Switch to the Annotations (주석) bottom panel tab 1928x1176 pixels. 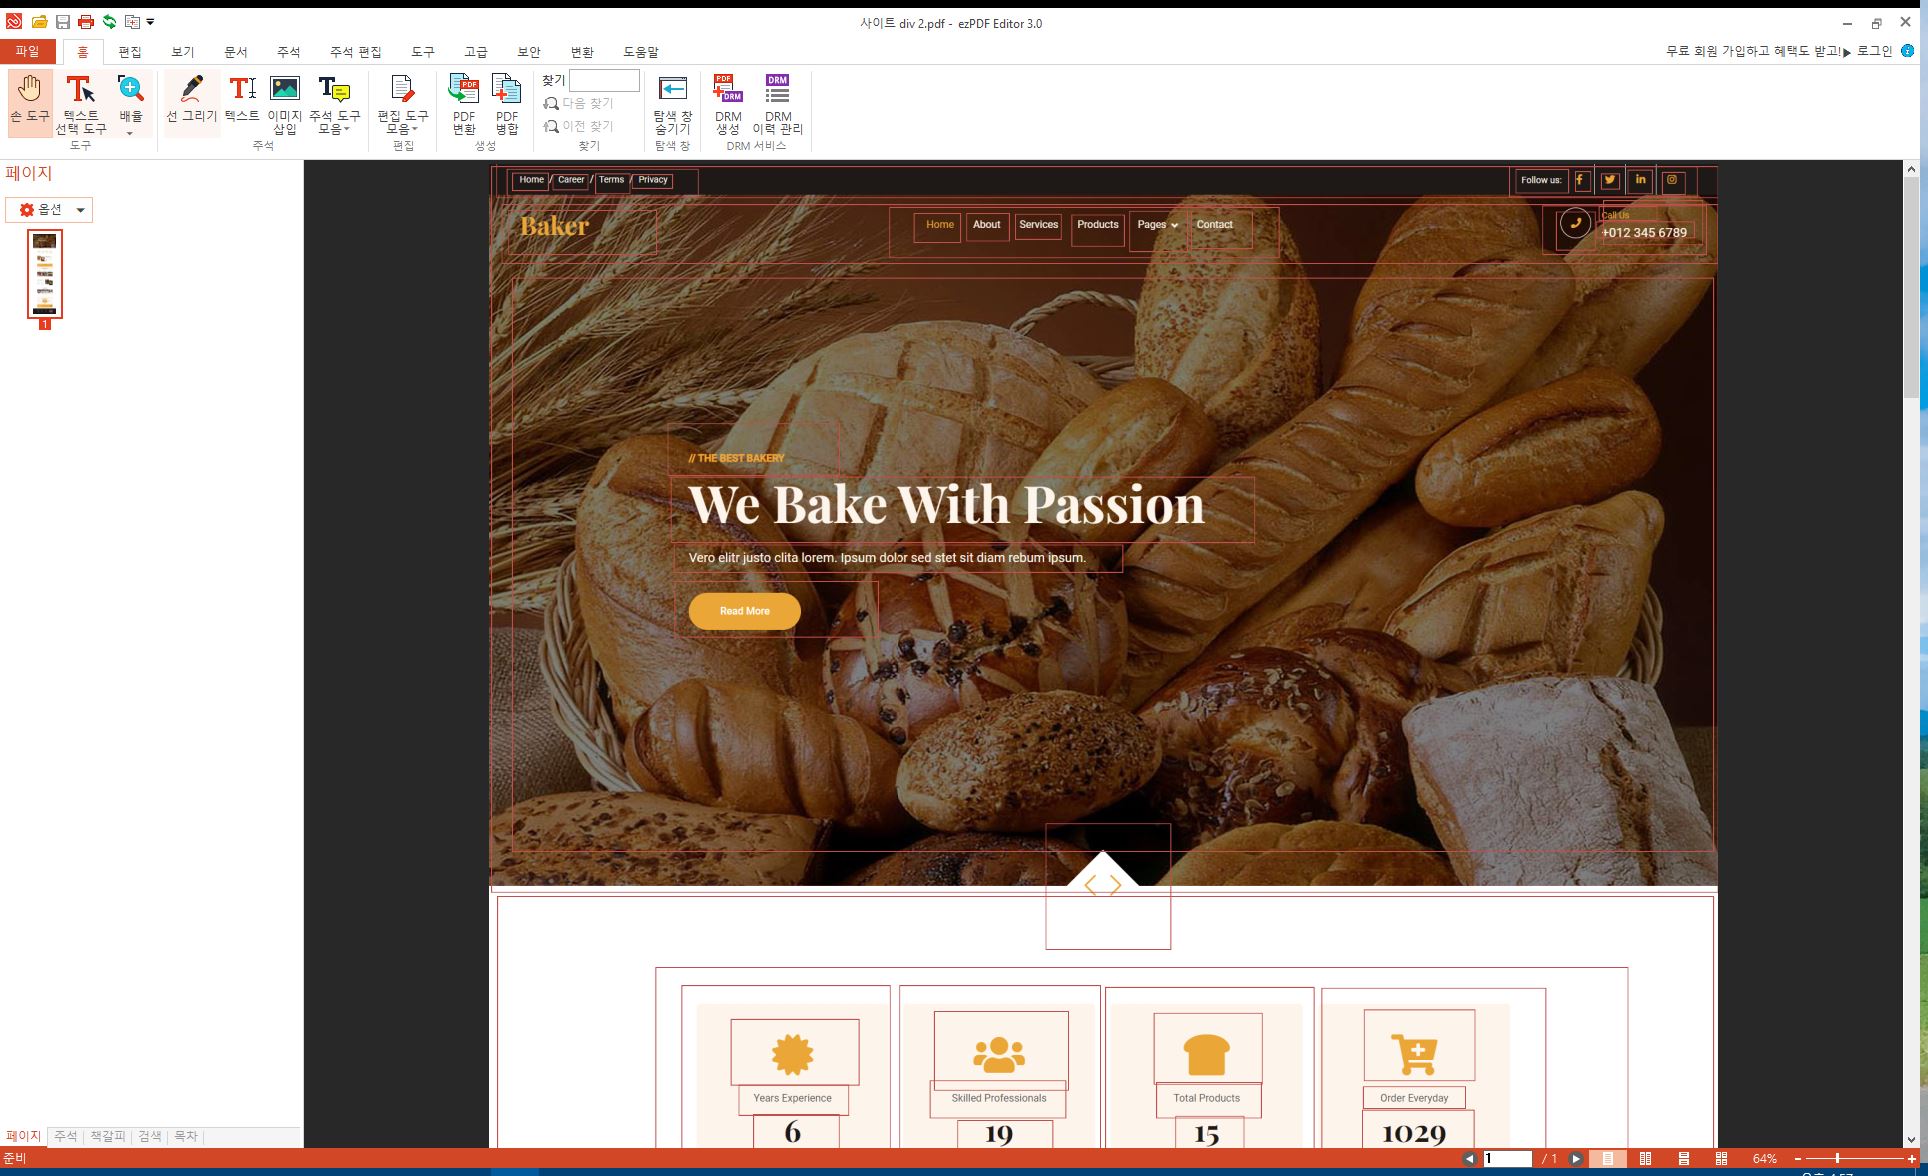[66, 1137]
